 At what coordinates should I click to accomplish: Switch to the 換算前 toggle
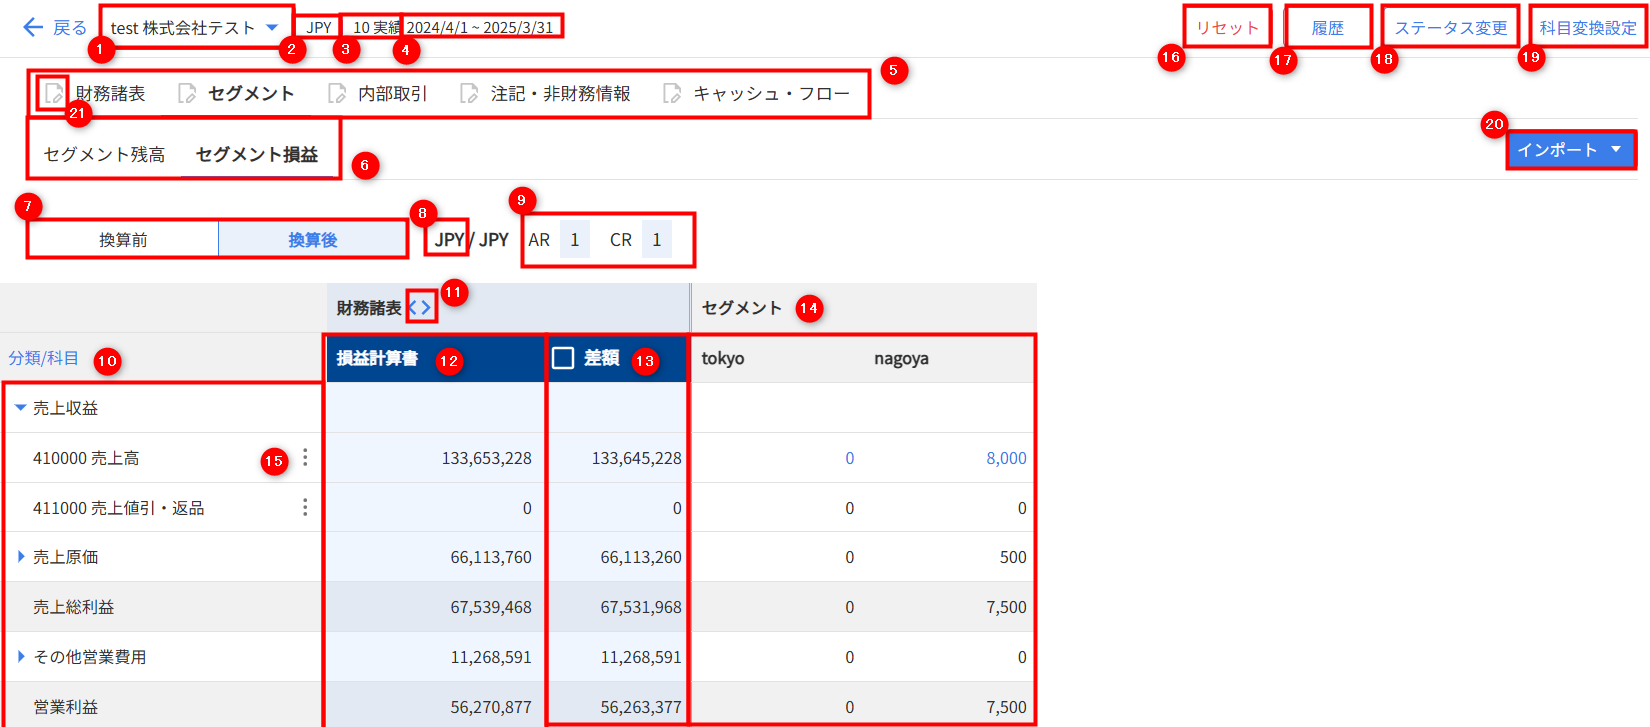point(123,240)
